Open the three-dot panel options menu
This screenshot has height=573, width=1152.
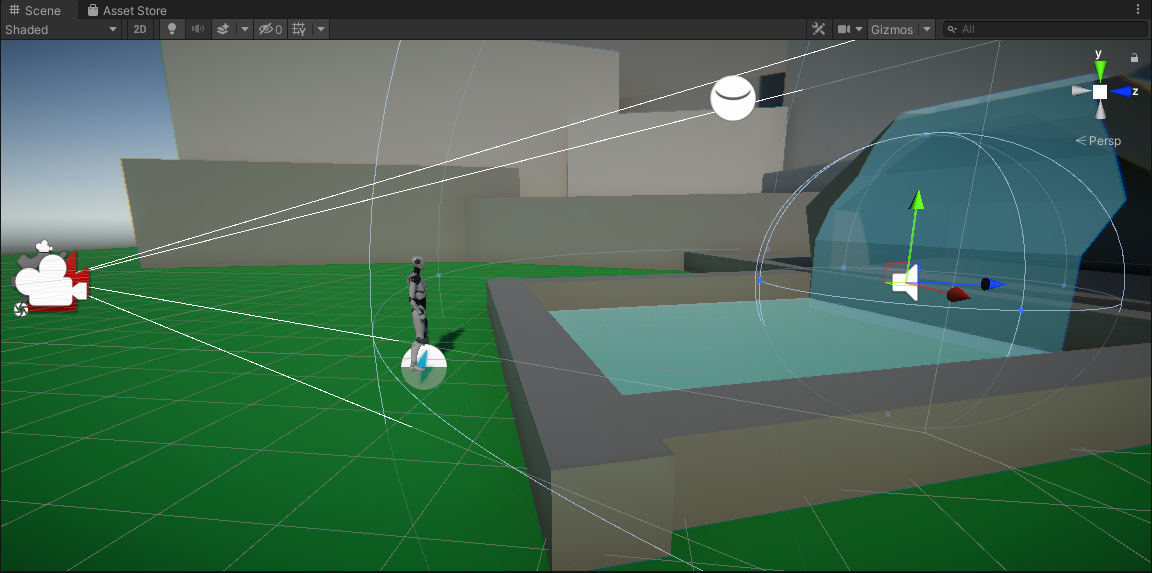[x=1140, y=10]
